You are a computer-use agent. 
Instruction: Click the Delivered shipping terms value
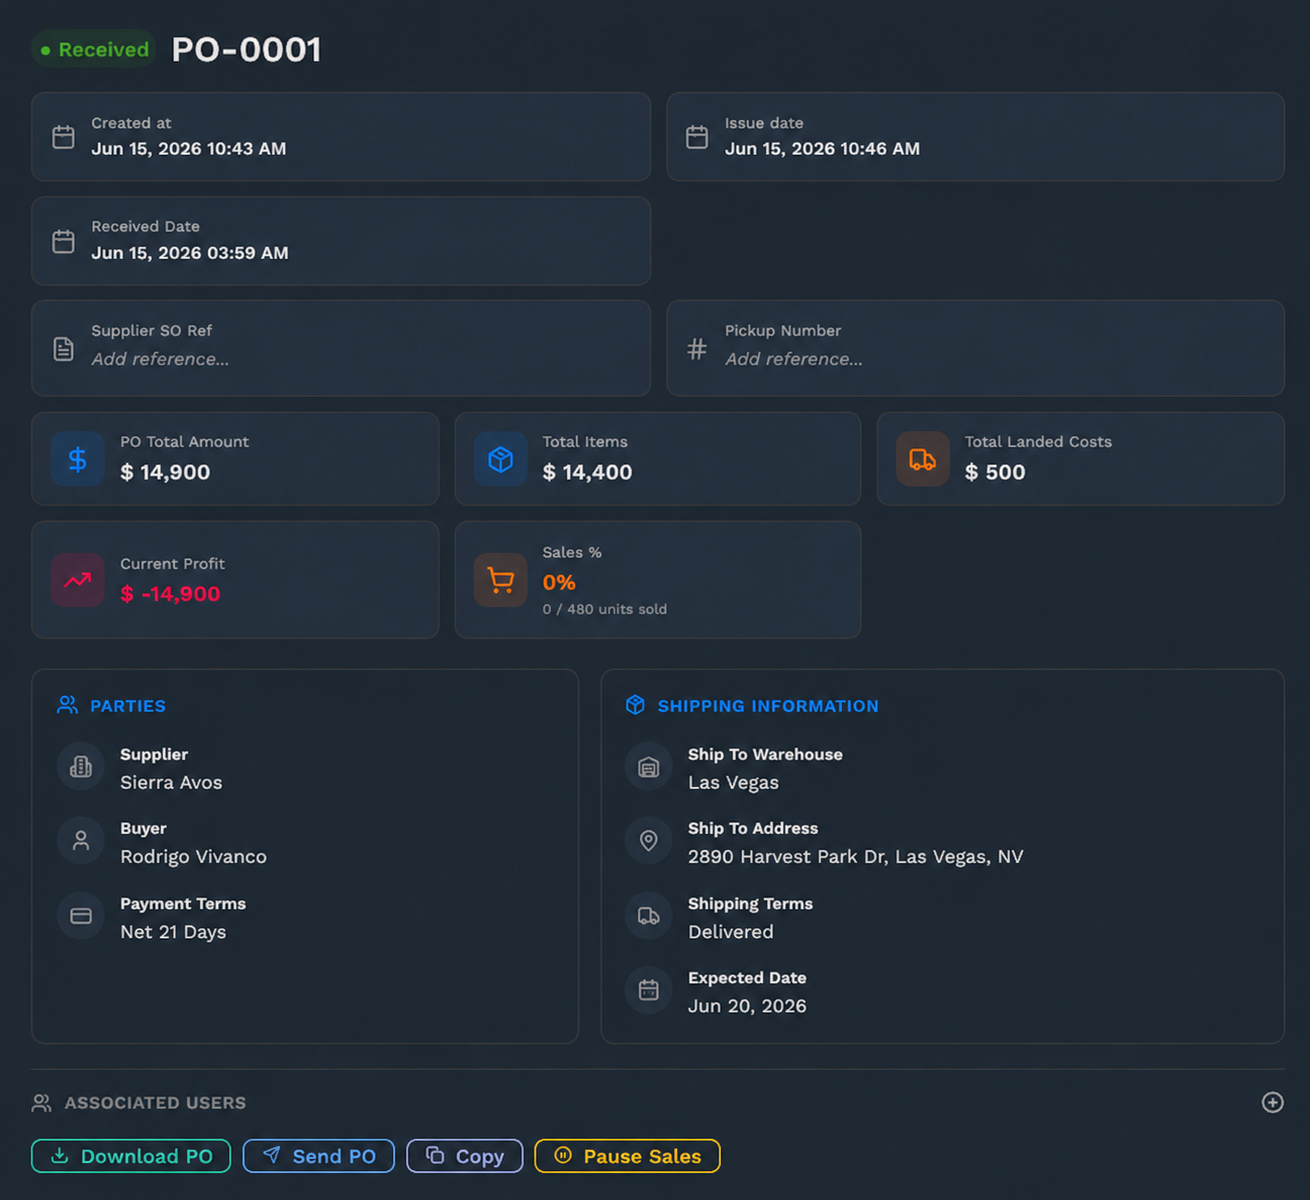(730, 932)
